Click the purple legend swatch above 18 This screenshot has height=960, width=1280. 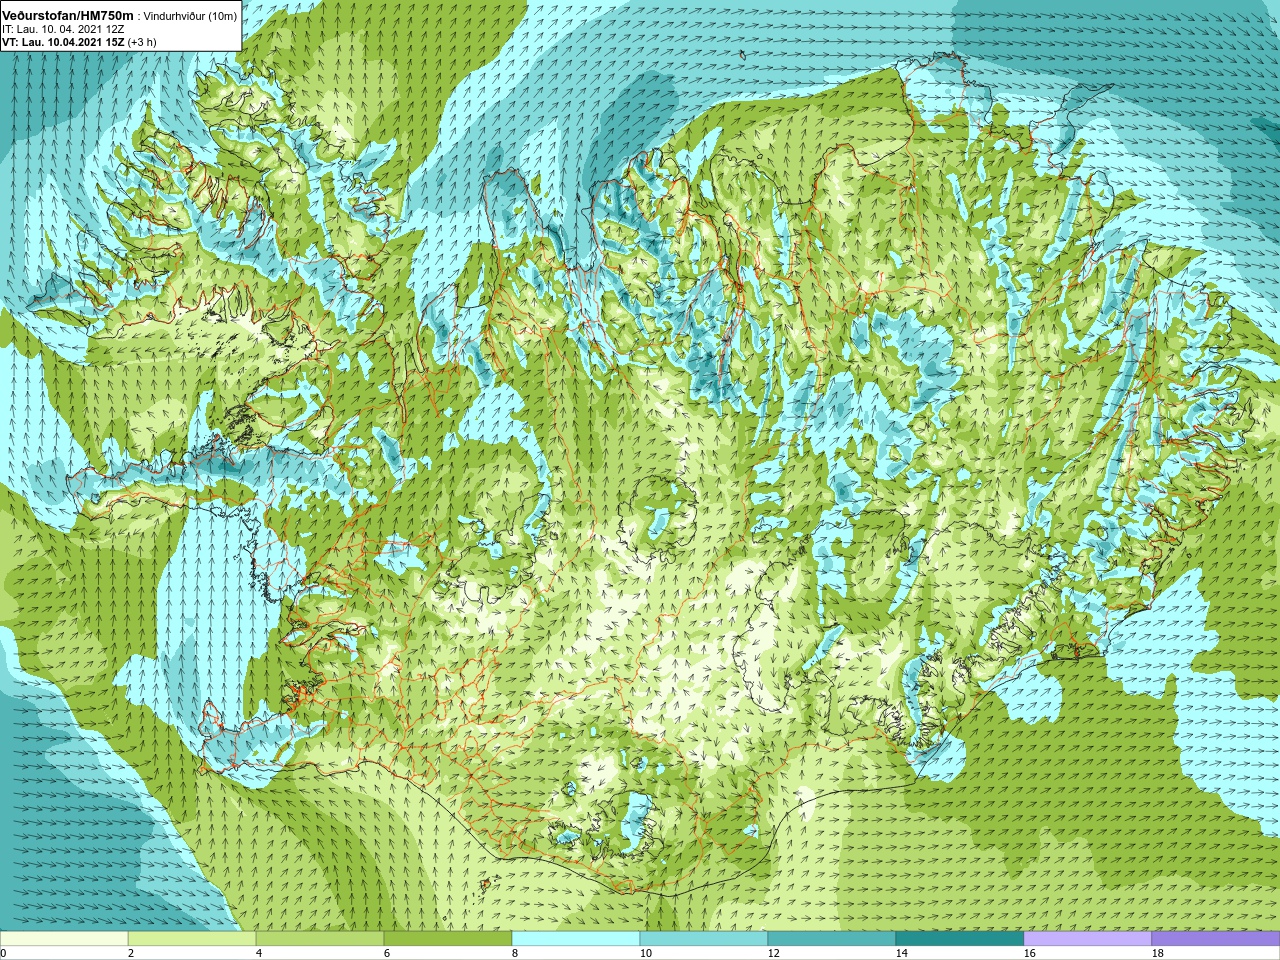pyautogui.click(x=1216, y=939)
